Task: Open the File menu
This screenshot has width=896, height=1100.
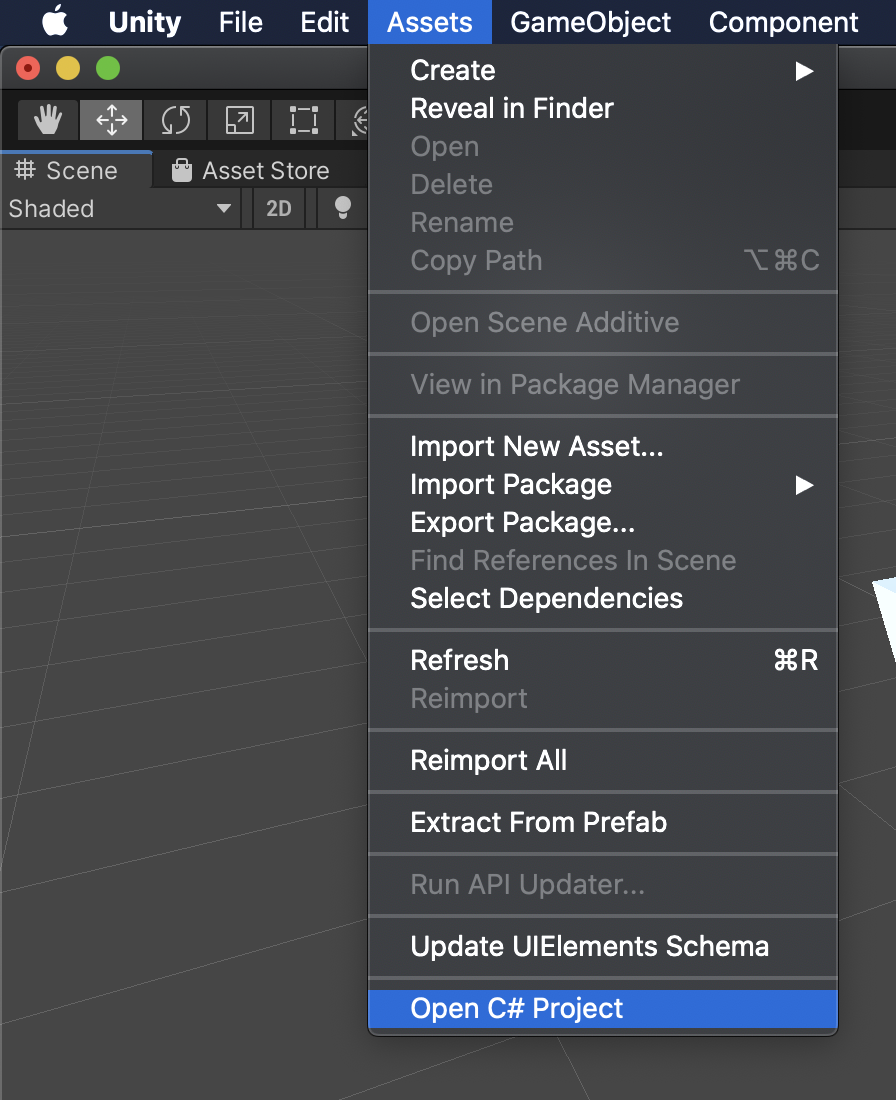Action: tap(241, 22)
